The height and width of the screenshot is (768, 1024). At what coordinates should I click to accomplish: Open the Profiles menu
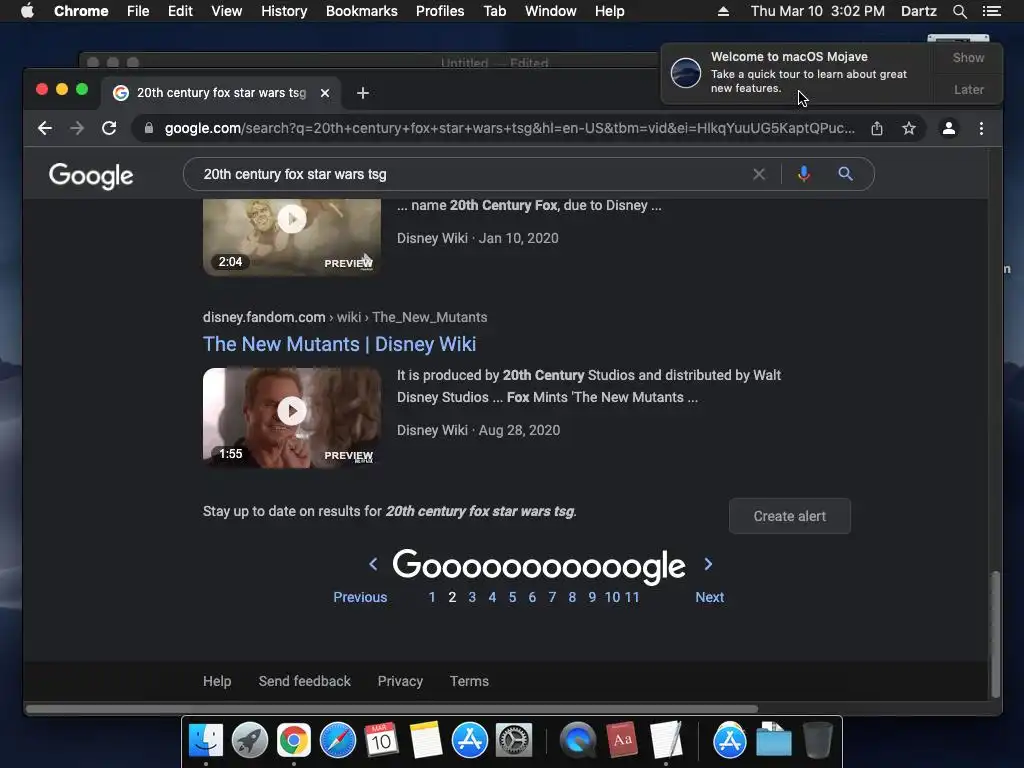tap(440, 11)
